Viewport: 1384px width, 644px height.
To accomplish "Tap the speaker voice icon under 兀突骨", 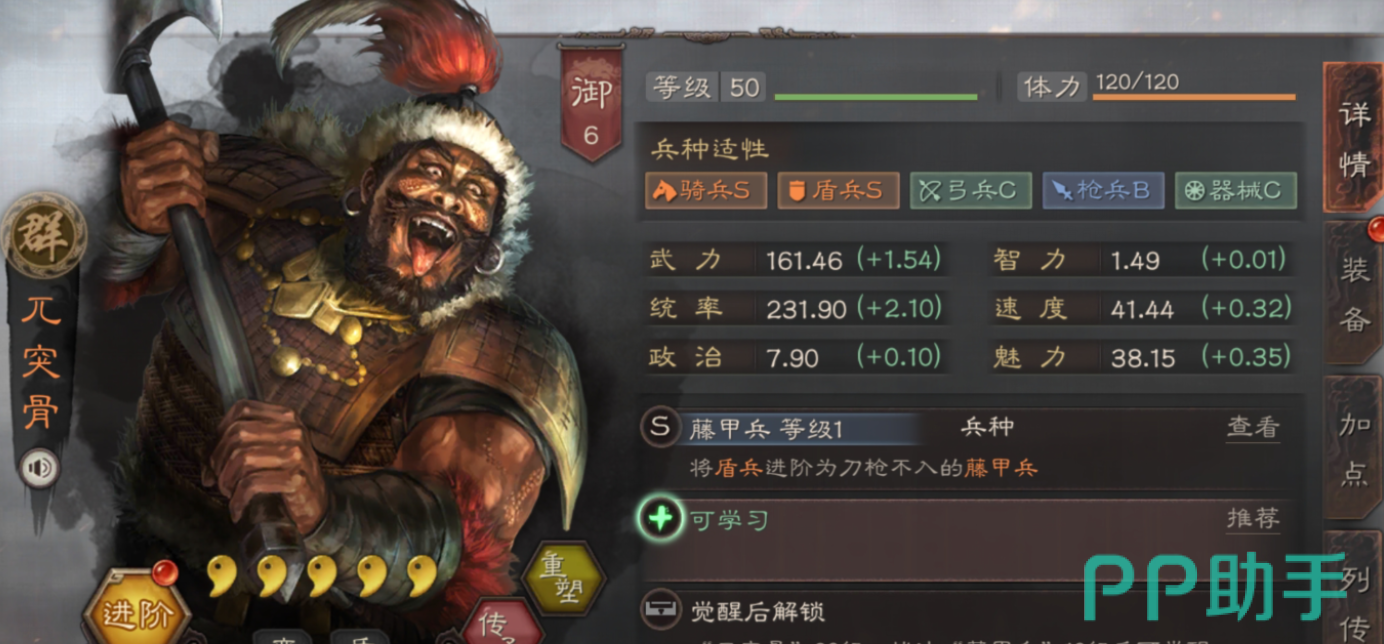I will [40, 468].
